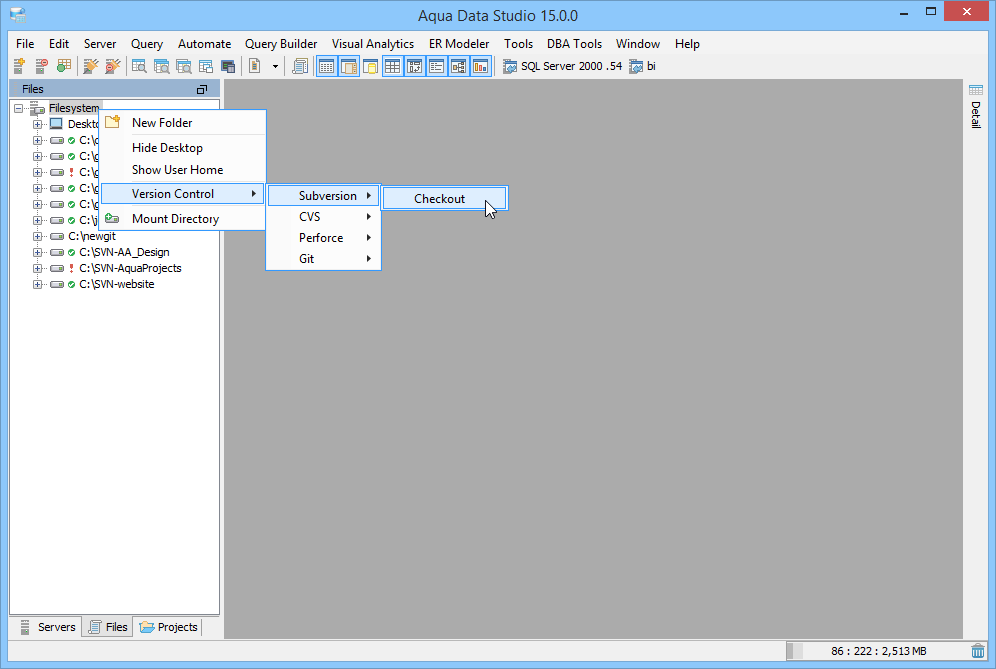The width and height of the screenshot is (996, 669).
Task: Expand the C:\newgit tree node
Action: click(x=37, y=236)
